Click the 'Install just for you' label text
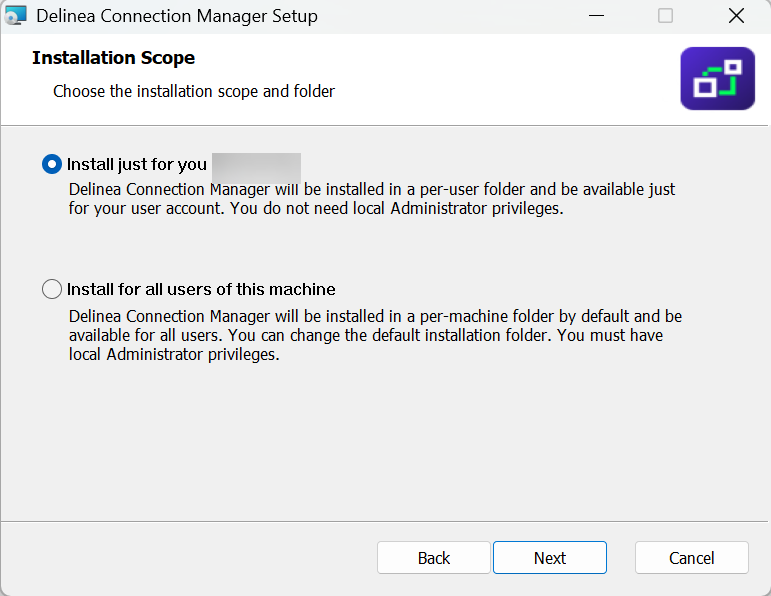Image resolution: width=771 pixels, height=596 pixels. tap(137, 164)
